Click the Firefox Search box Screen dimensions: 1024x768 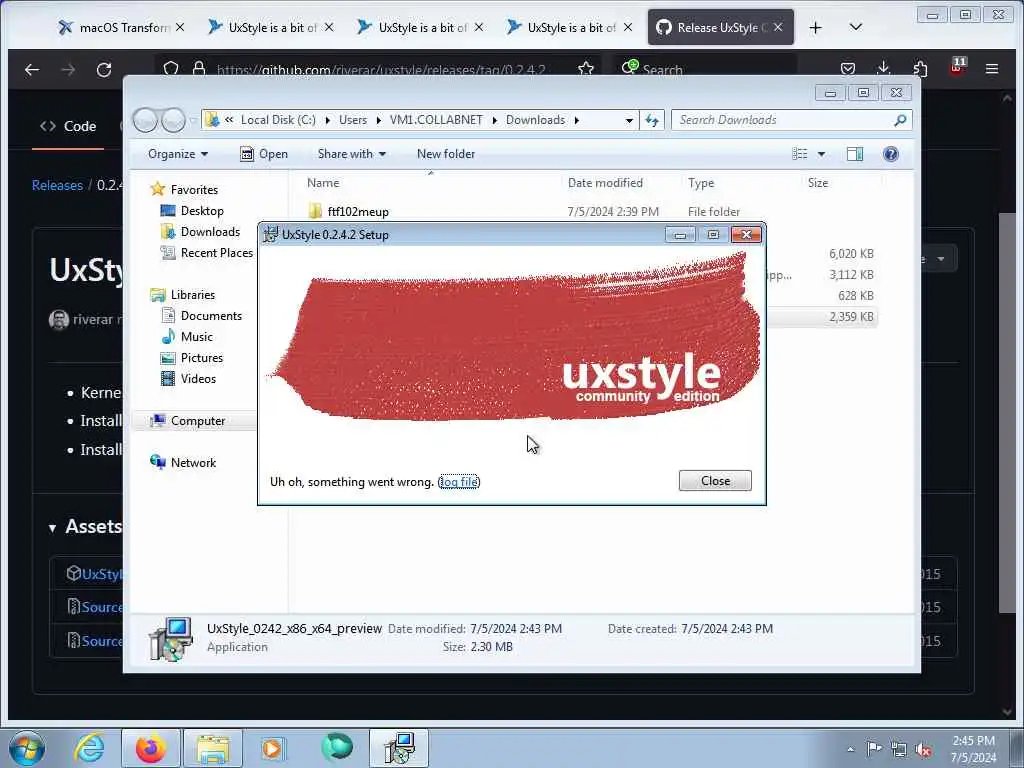pos(705,69)
